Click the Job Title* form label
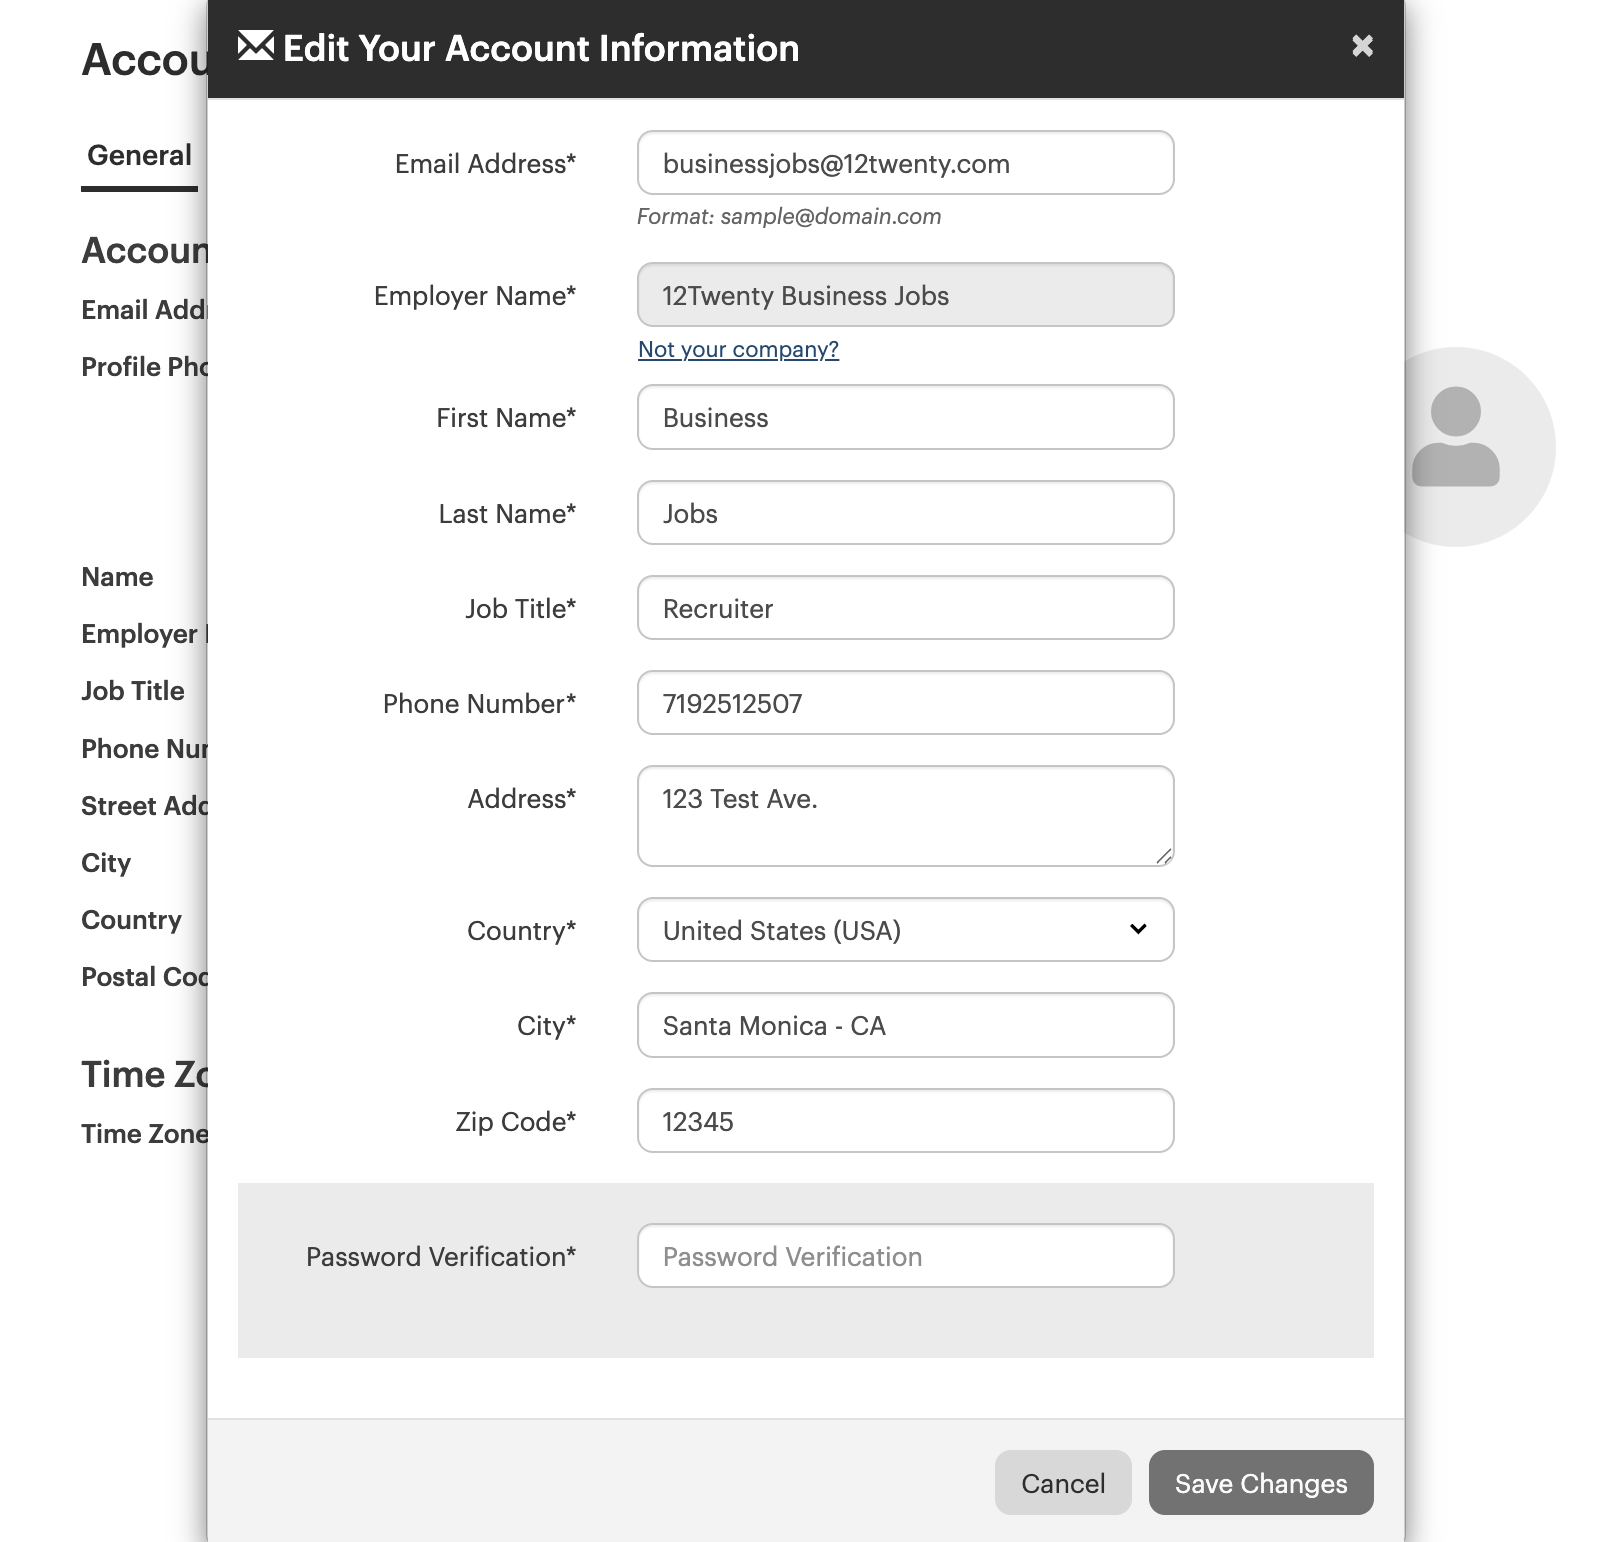The image size is (1620, 1542). click(520, 608)
